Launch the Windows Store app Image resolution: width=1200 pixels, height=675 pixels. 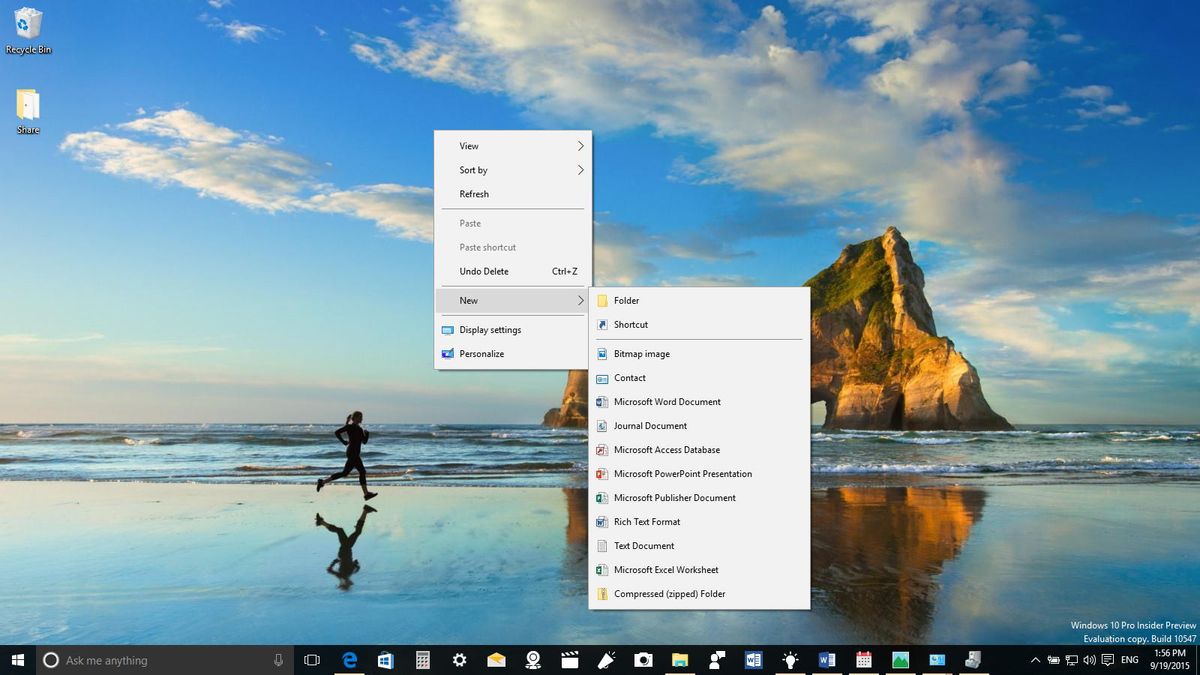coord(386,660)
